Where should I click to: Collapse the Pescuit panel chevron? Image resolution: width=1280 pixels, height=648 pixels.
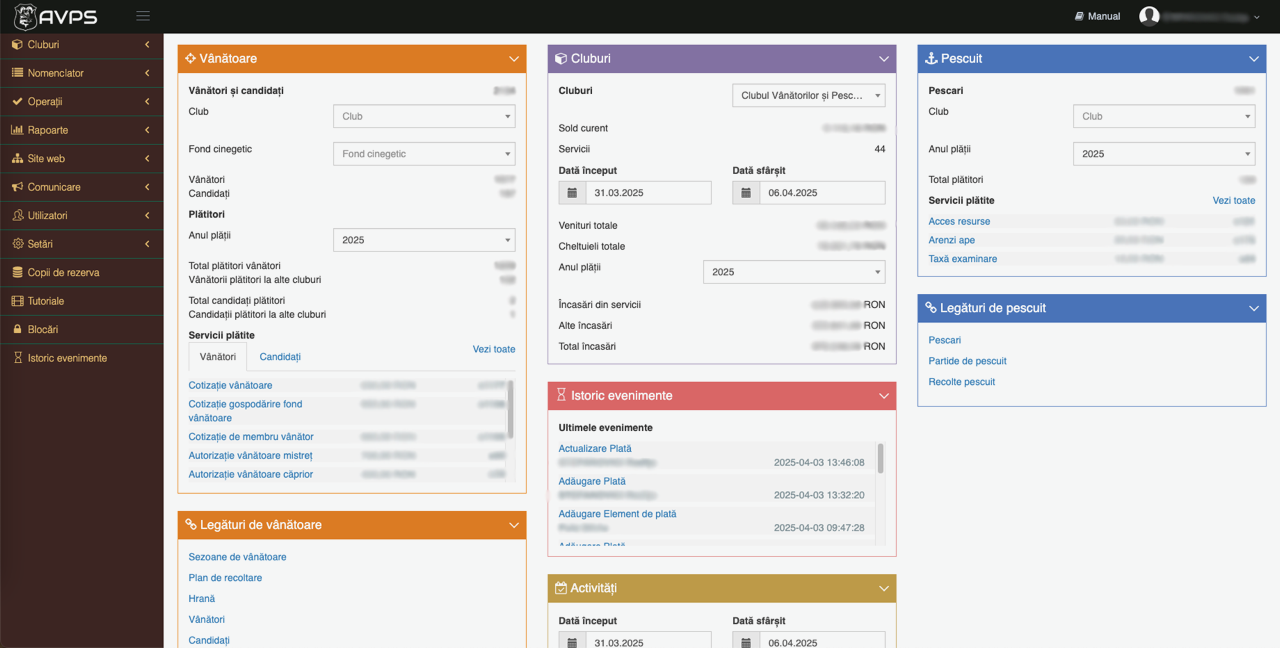(x=1253, y=59)
